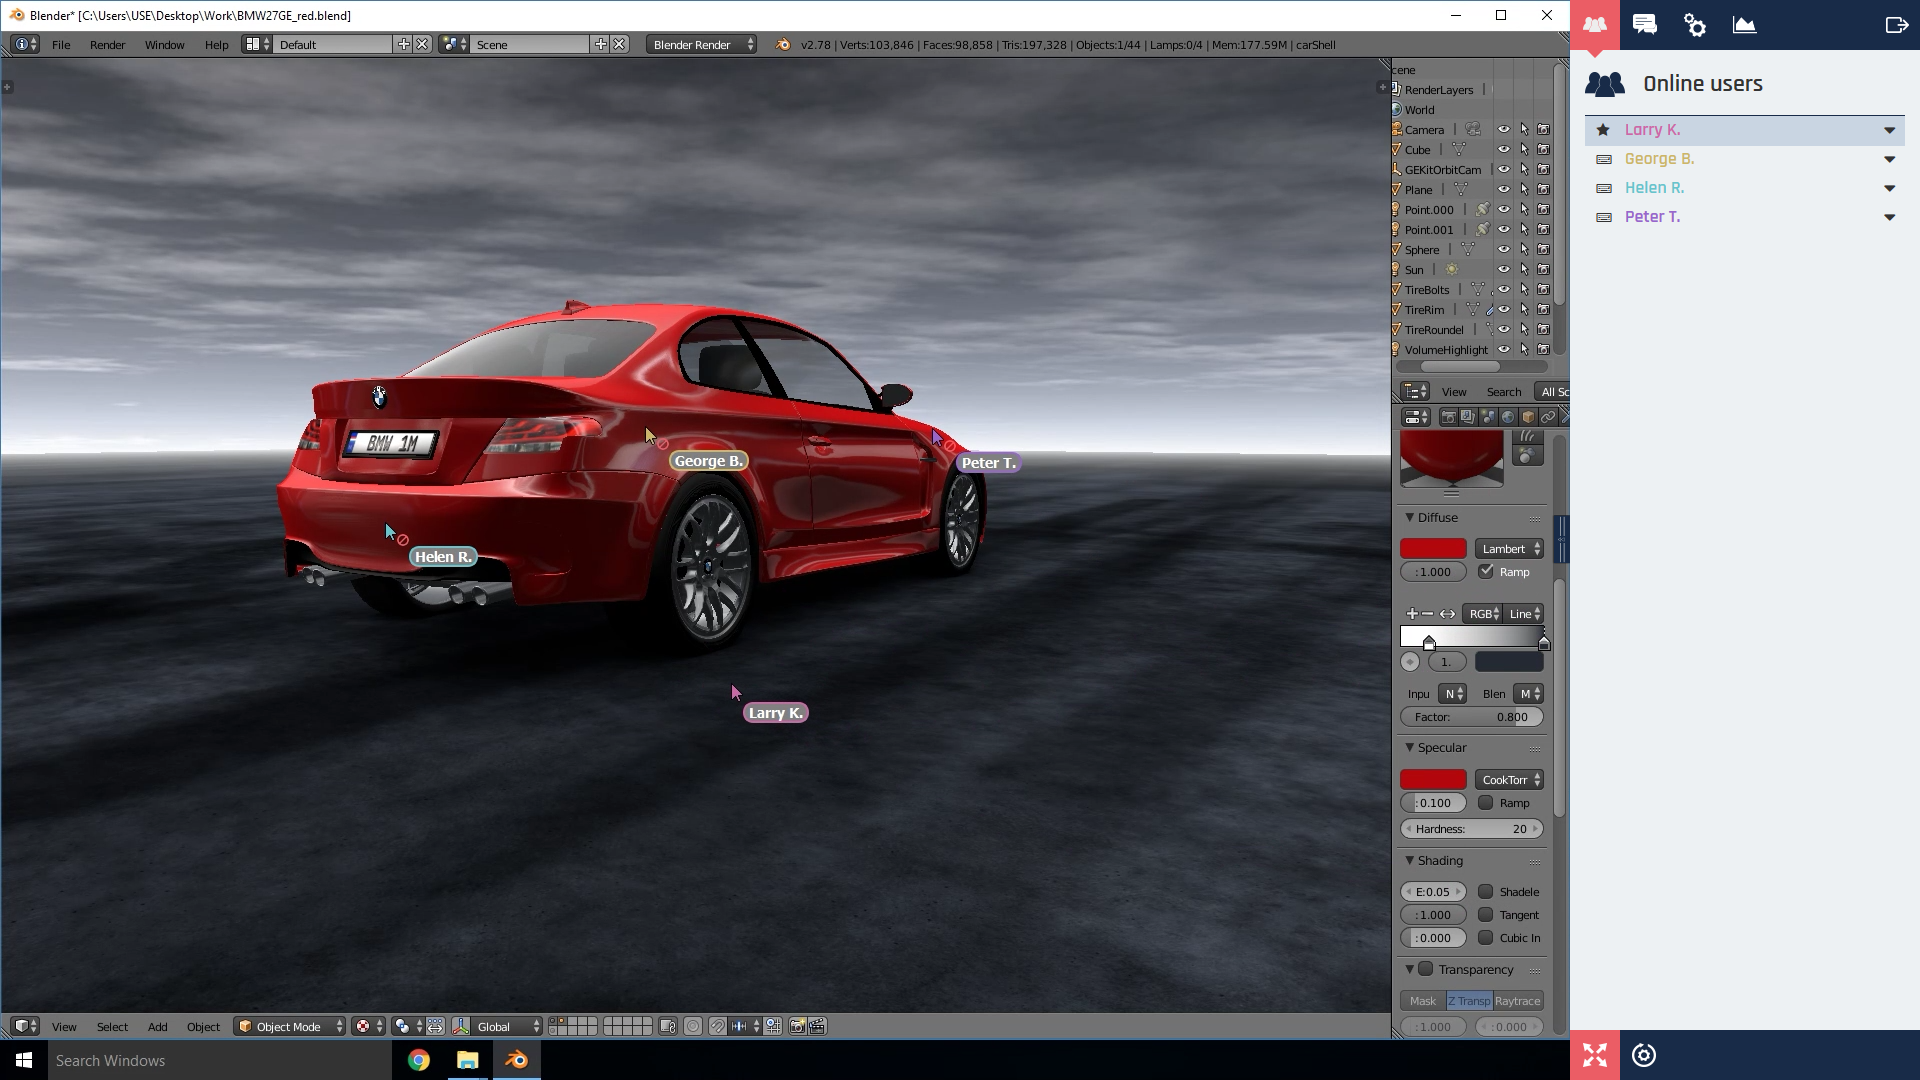Image resolution: width=1920 pixels, height=1080 pixels.
Task: Open the chat messages panel icon
Action: [1645, 25]
